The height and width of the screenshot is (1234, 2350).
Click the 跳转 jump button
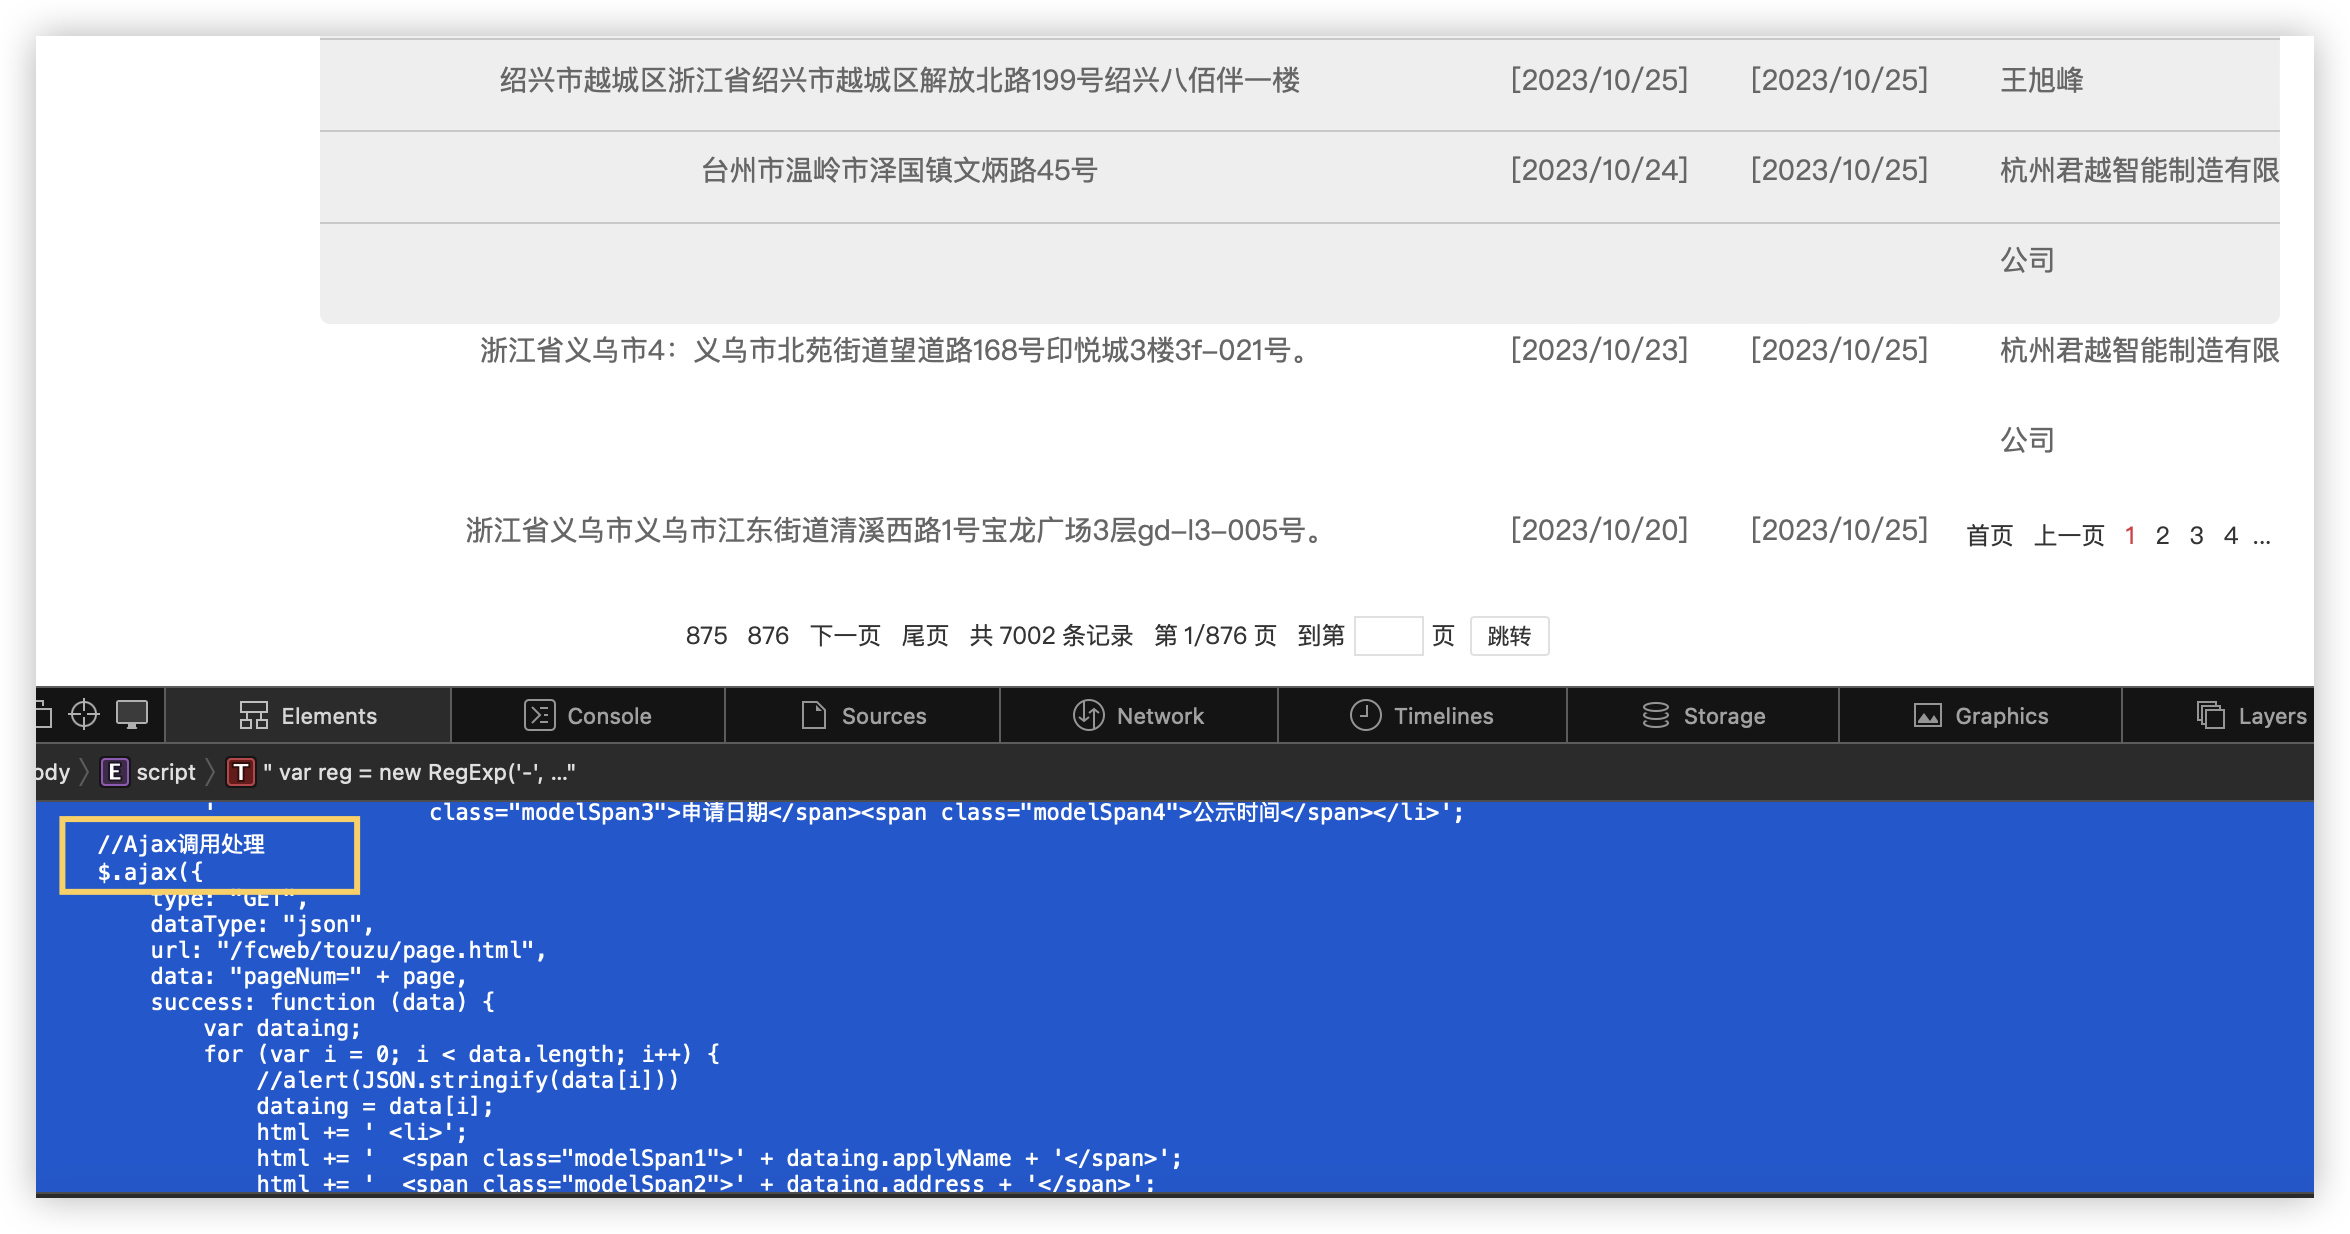[1509, 636]
